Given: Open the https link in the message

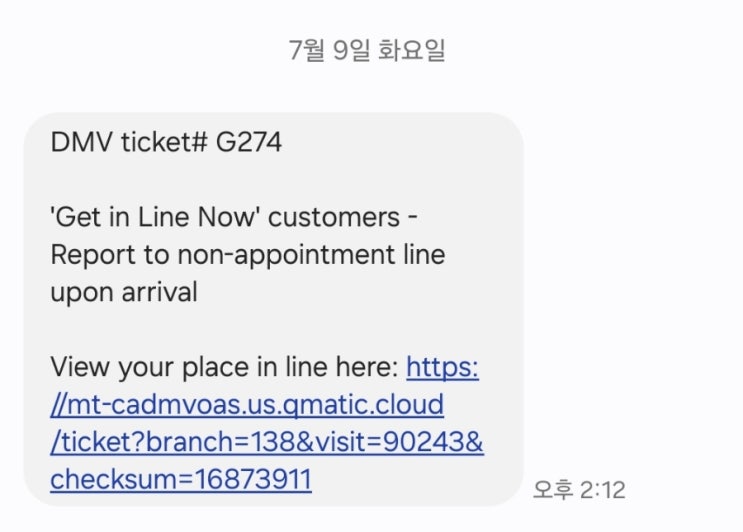Looking at the screenshot, I should click(442, 368).
